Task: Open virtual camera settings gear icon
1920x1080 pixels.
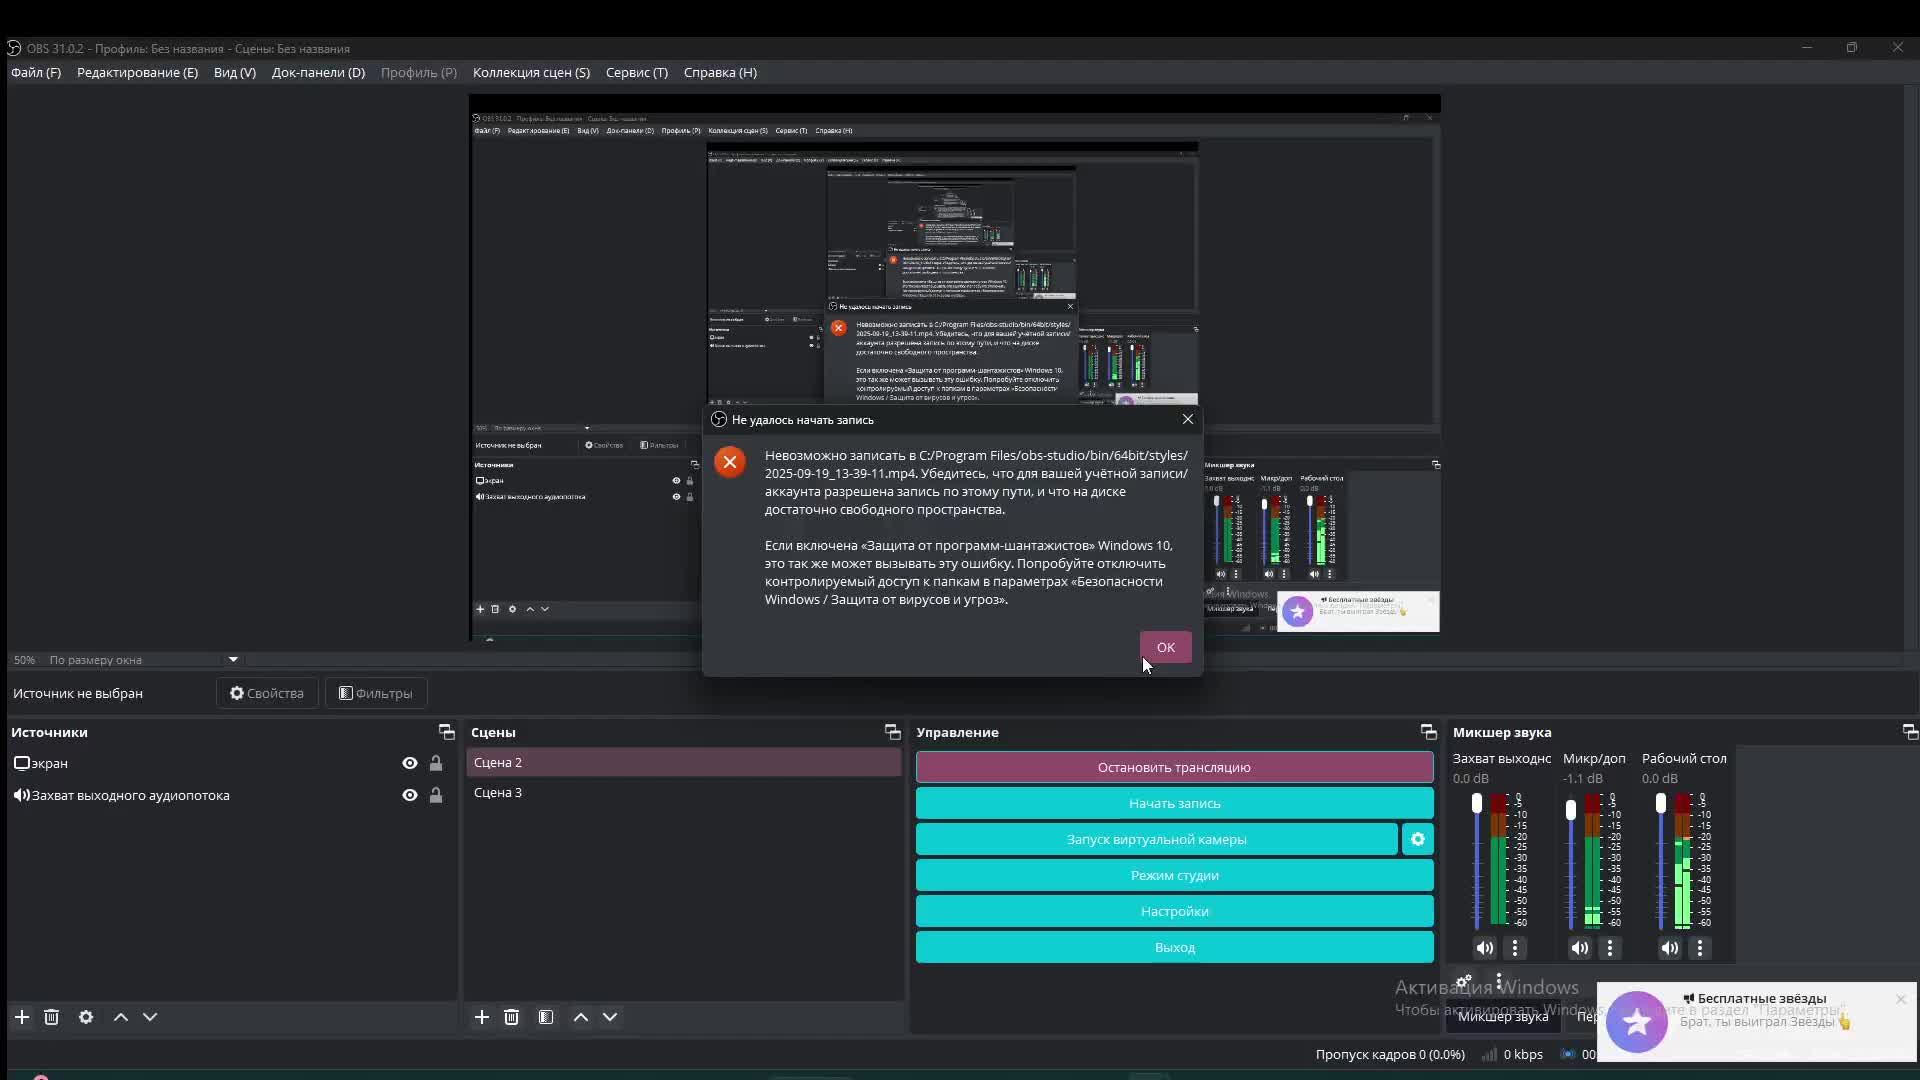Action: (1417, 839)
